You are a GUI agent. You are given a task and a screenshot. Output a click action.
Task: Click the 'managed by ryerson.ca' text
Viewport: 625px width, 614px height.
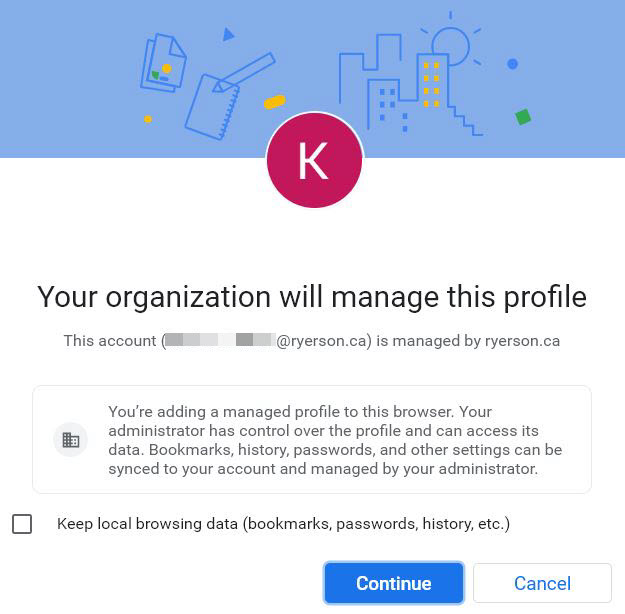tap(476, 341)
